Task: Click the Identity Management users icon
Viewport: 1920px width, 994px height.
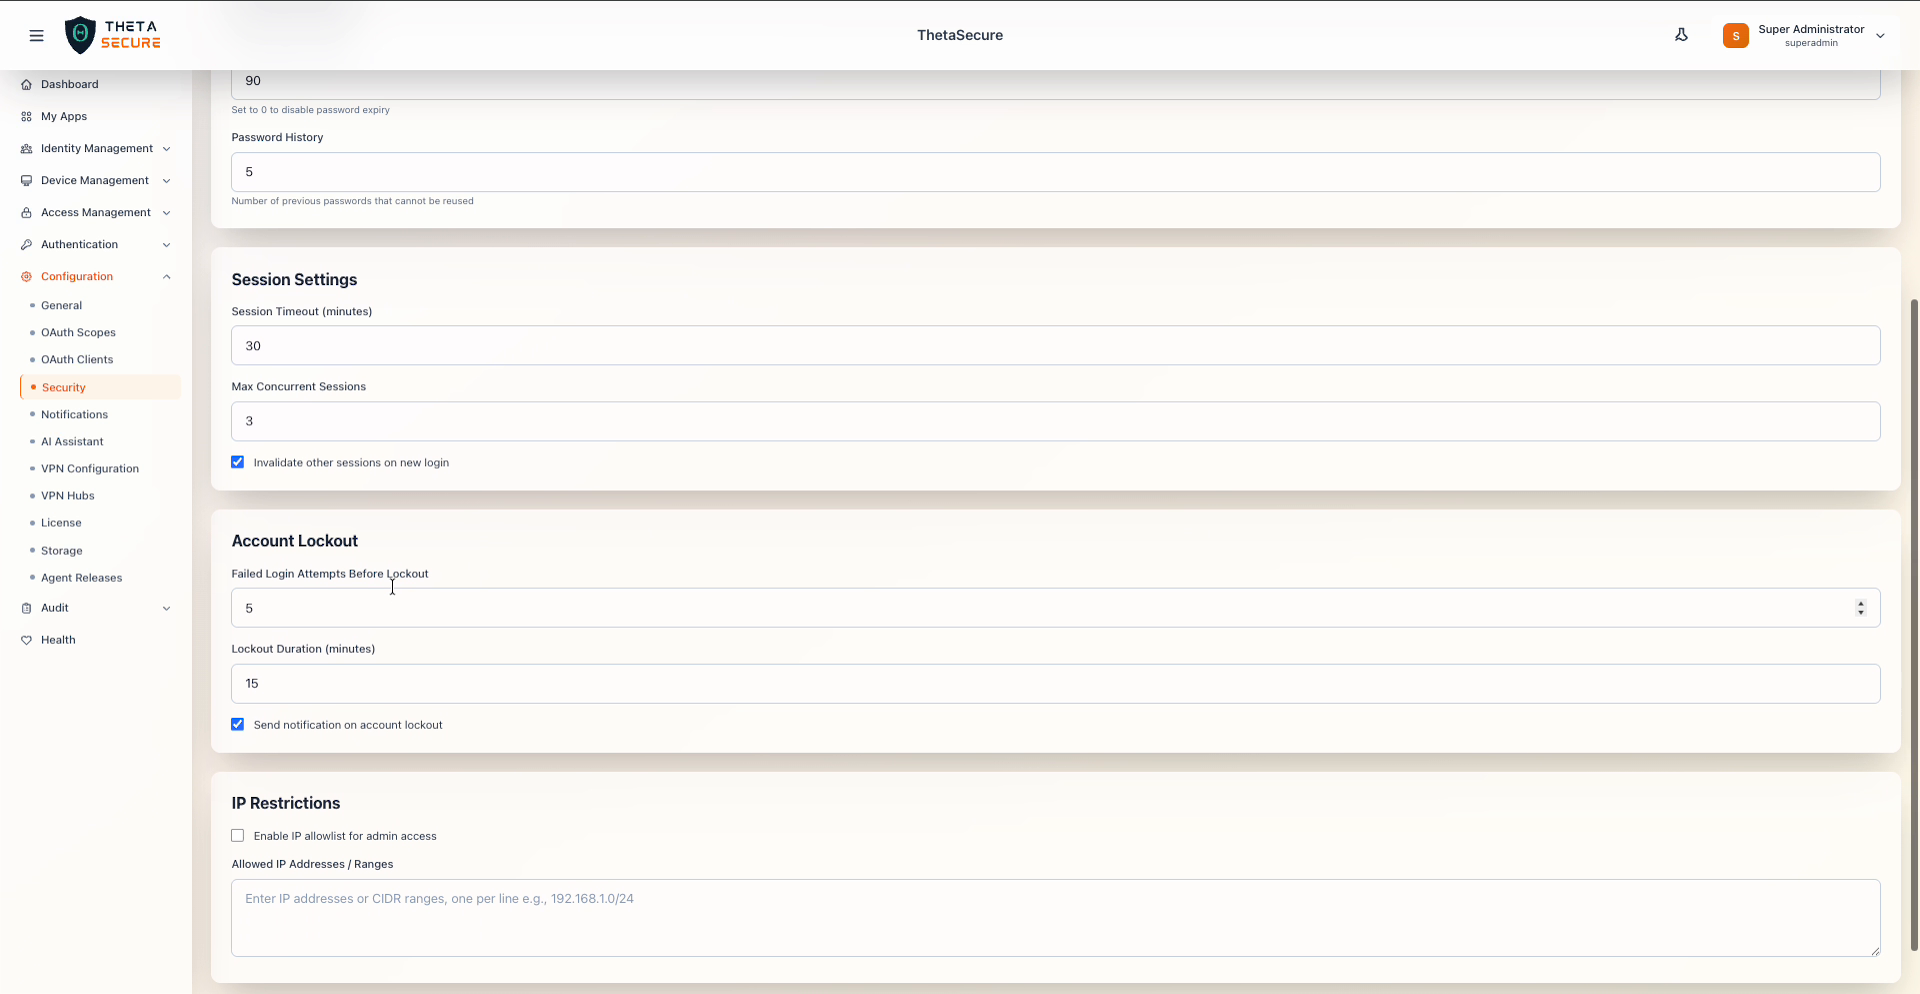Action: point(26,148)
